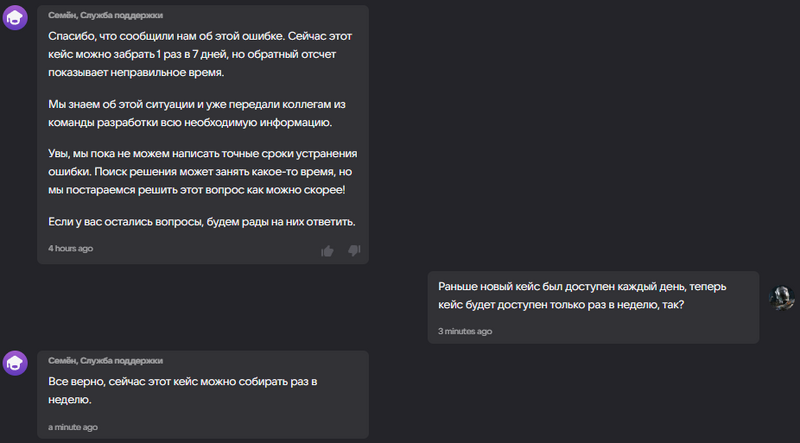Click the "a minute ago" timestamp

pyautogui.click(x=73, y=427)
